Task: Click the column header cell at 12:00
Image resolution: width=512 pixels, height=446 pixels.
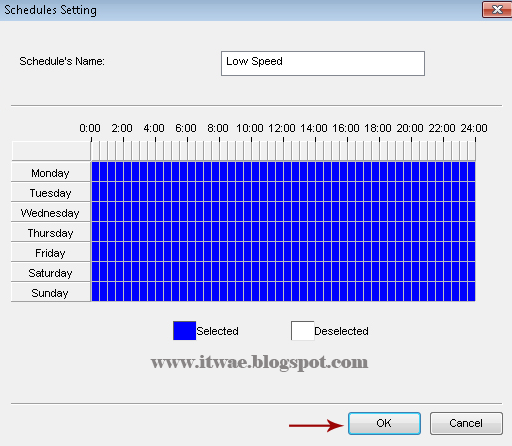Action: (287, 151)
